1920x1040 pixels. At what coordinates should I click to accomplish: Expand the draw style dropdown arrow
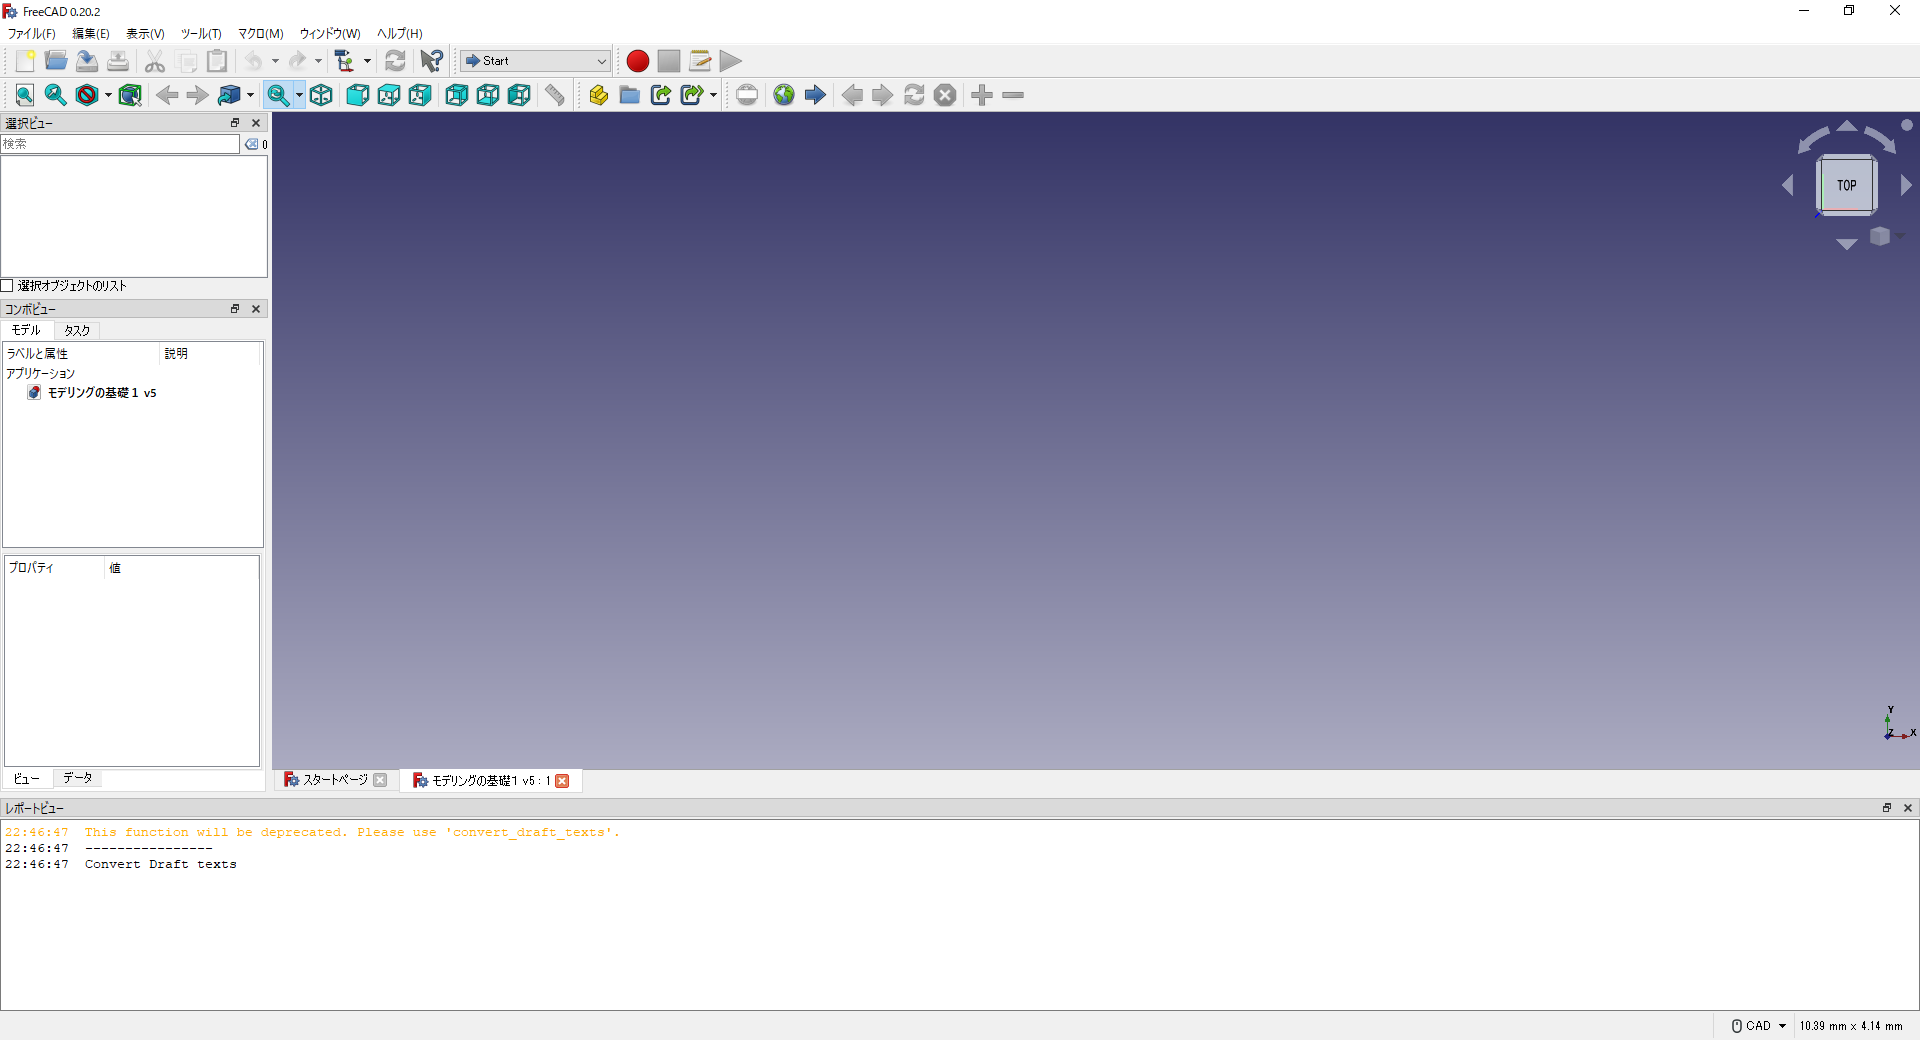(x=108, y=95)
